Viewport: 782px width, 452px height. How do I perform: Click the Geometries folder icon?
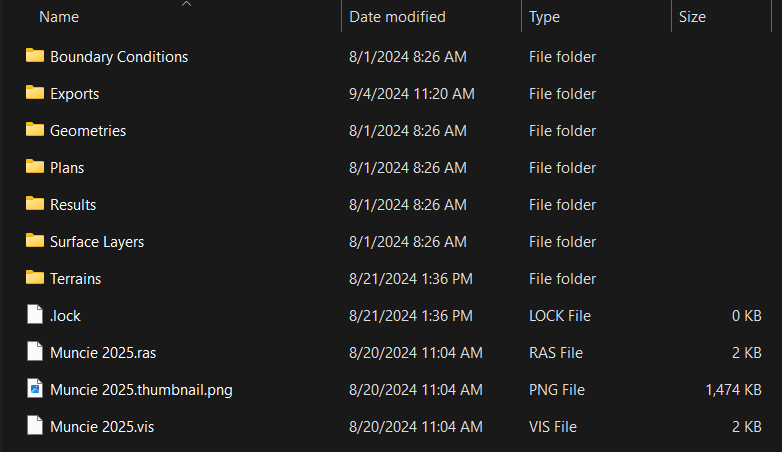click(35, 130)
